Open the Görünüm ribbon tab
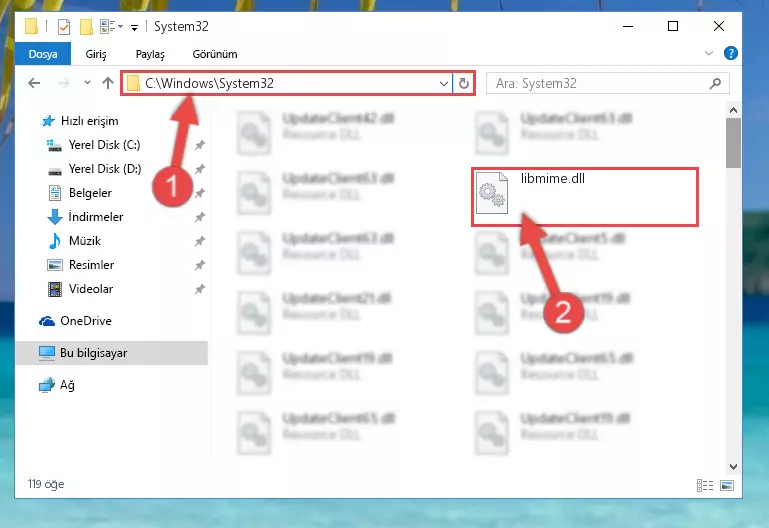This screenshot has width=769, height=528. (215, 54)
